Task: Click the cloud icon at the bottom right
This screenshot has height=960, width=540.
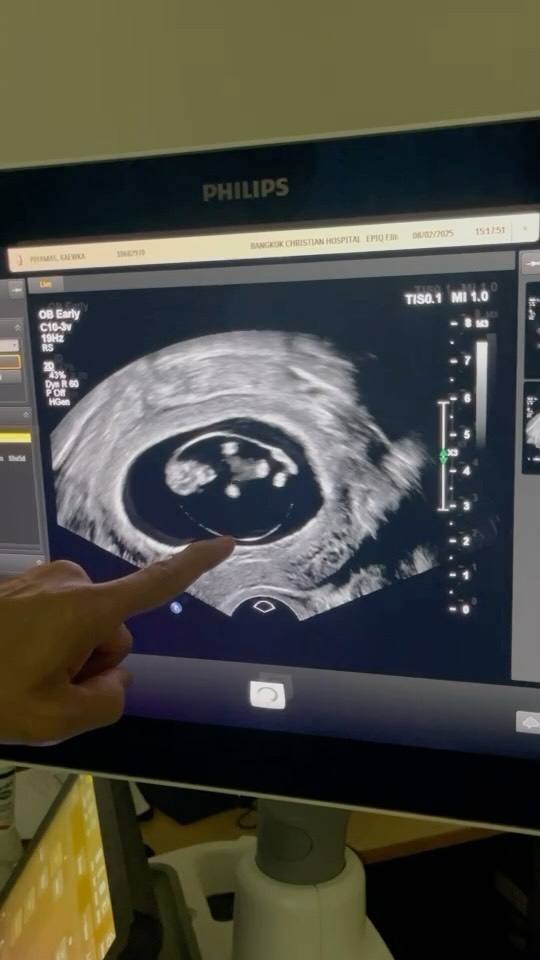Action: click(x=529, y=722)
